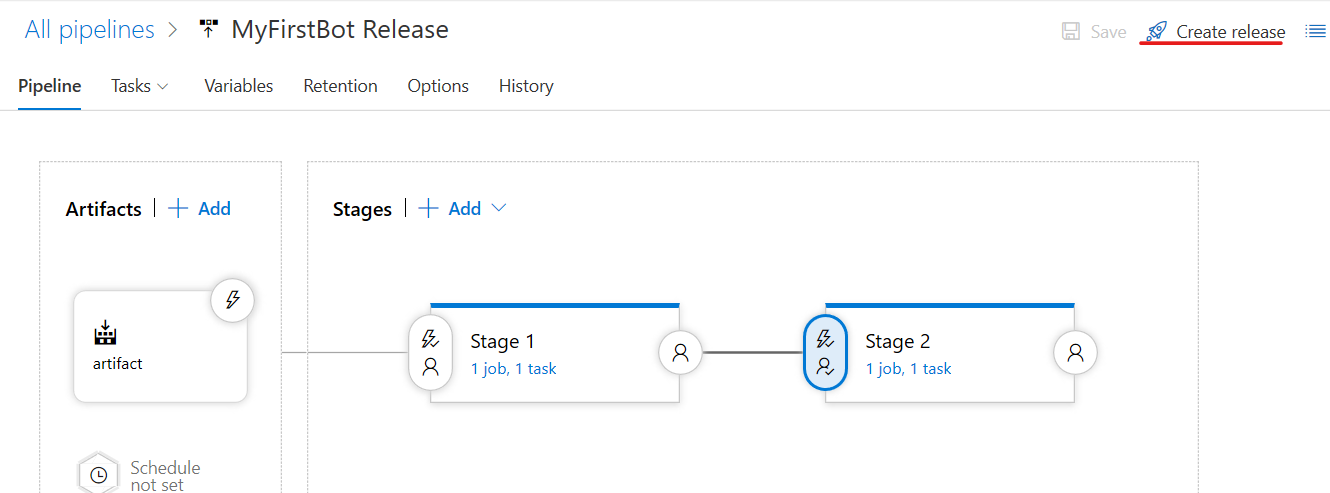1330x493 pixels.
Task: Click the artifact continuous deployment trigger lightning icon
Action: pyautogui.click(x=233, y=300)
